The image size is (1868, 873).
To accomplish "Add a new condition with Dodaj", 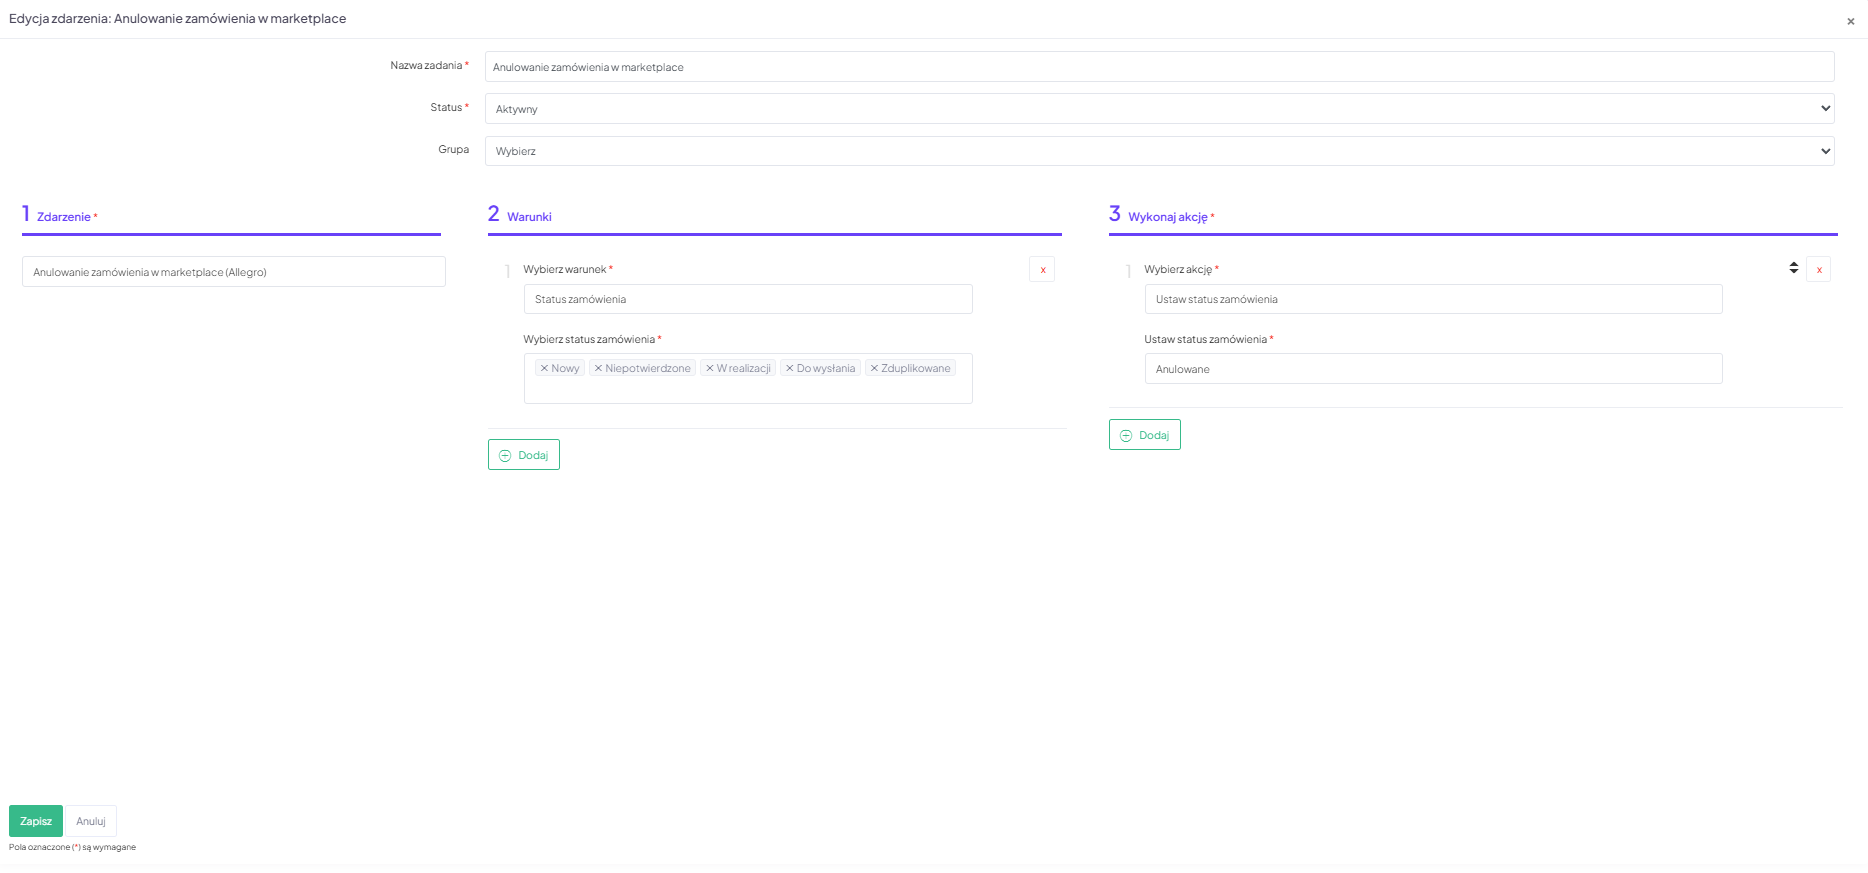I will click(524, 455).
